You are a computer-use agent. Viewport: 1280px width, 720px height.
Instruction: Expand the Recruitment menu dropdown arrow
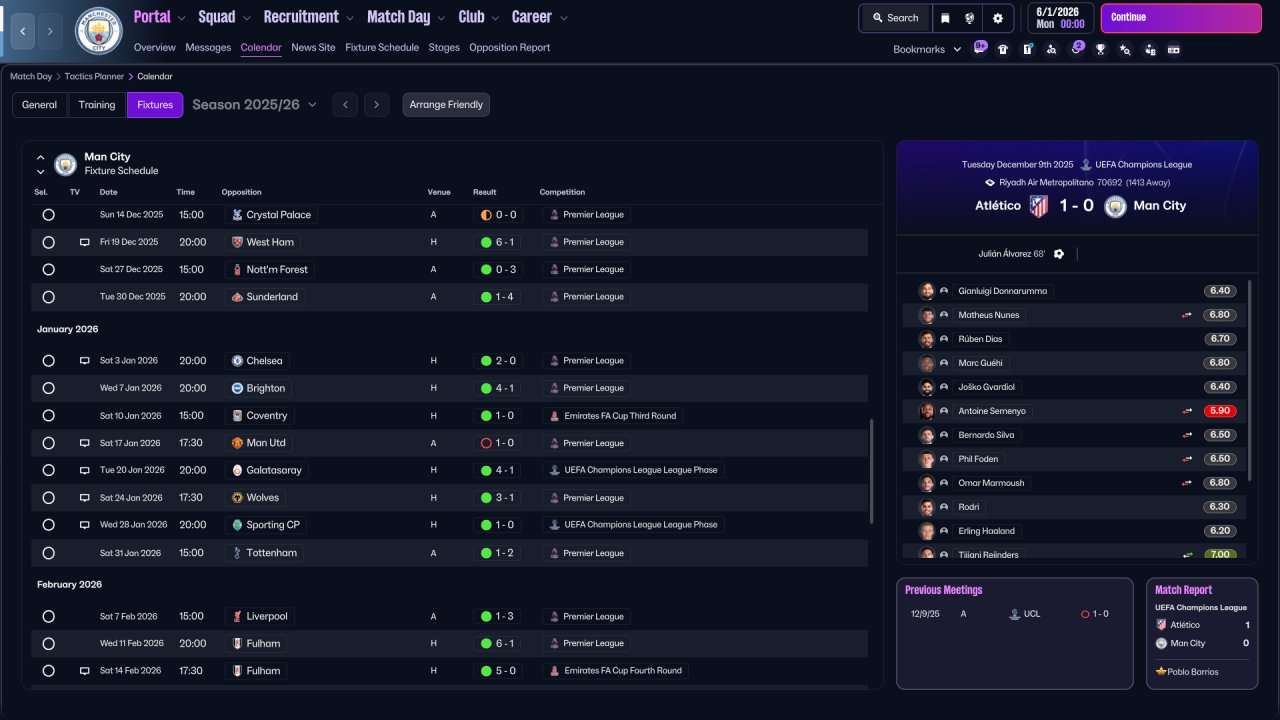(349, 18)
